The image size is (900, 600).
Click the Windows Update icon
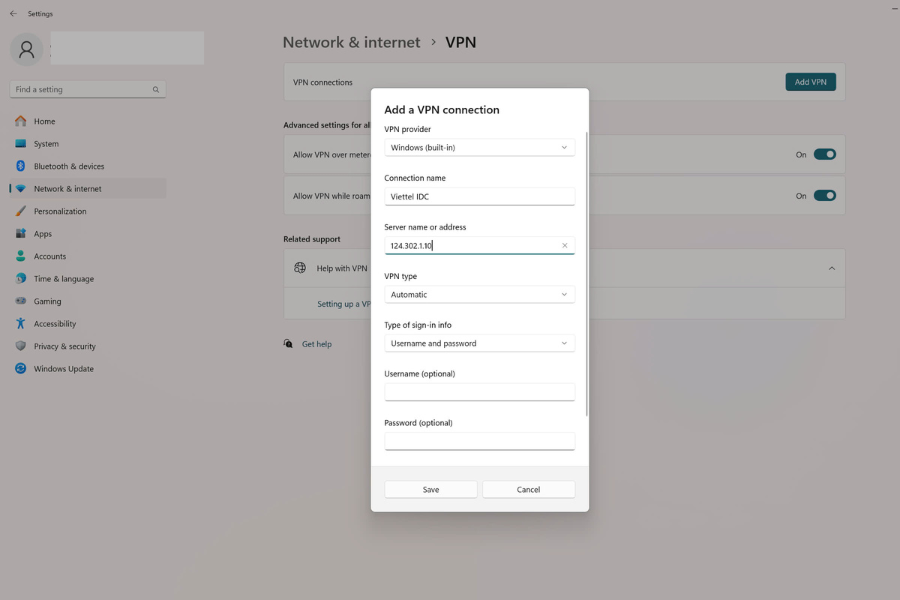20,369
